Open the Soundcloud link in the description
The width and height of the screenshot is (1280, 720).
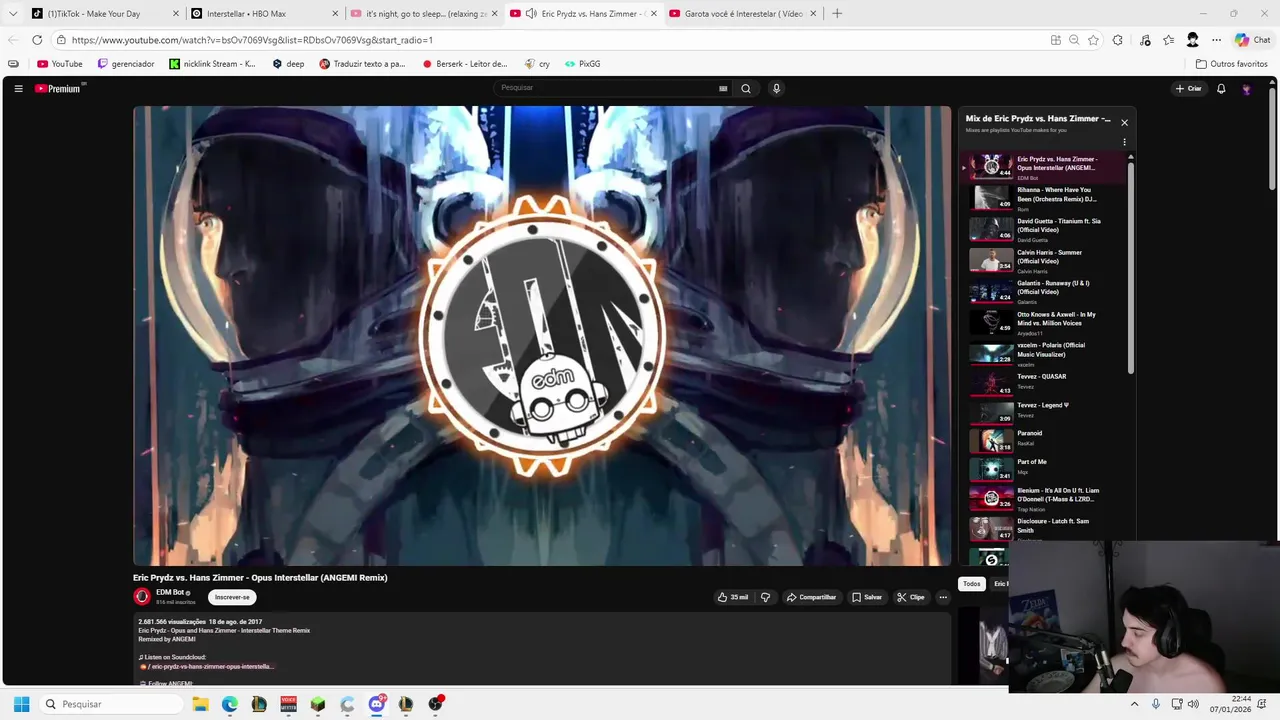207,666
